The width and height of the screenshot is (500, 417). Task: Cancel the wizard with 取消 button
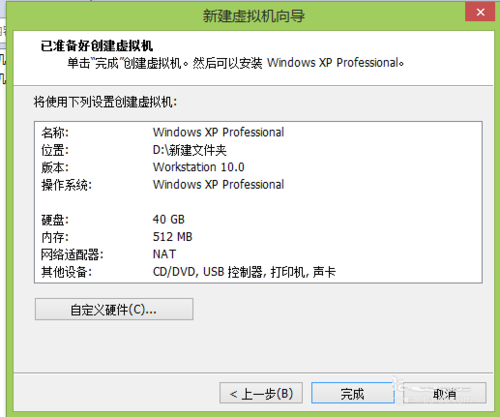[445, 393]
